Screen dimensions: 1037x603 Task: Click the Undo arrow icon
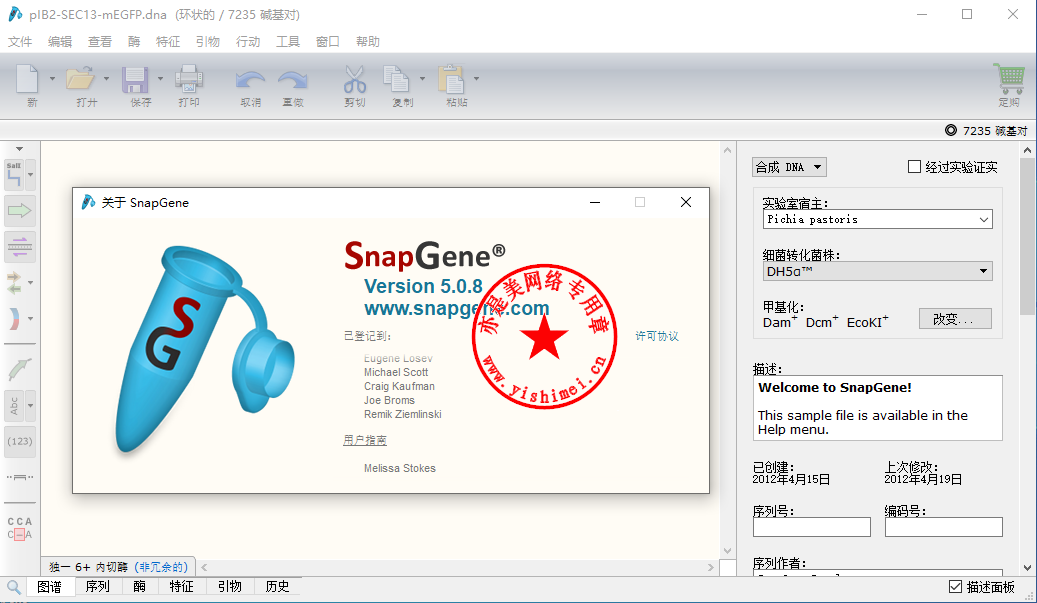tap(250, 80)
